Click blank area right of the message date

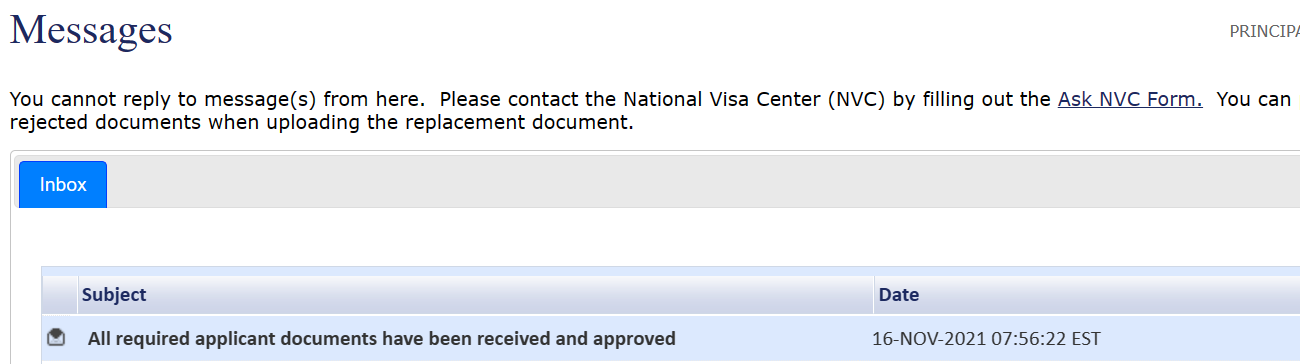[x=1200, y=339]
